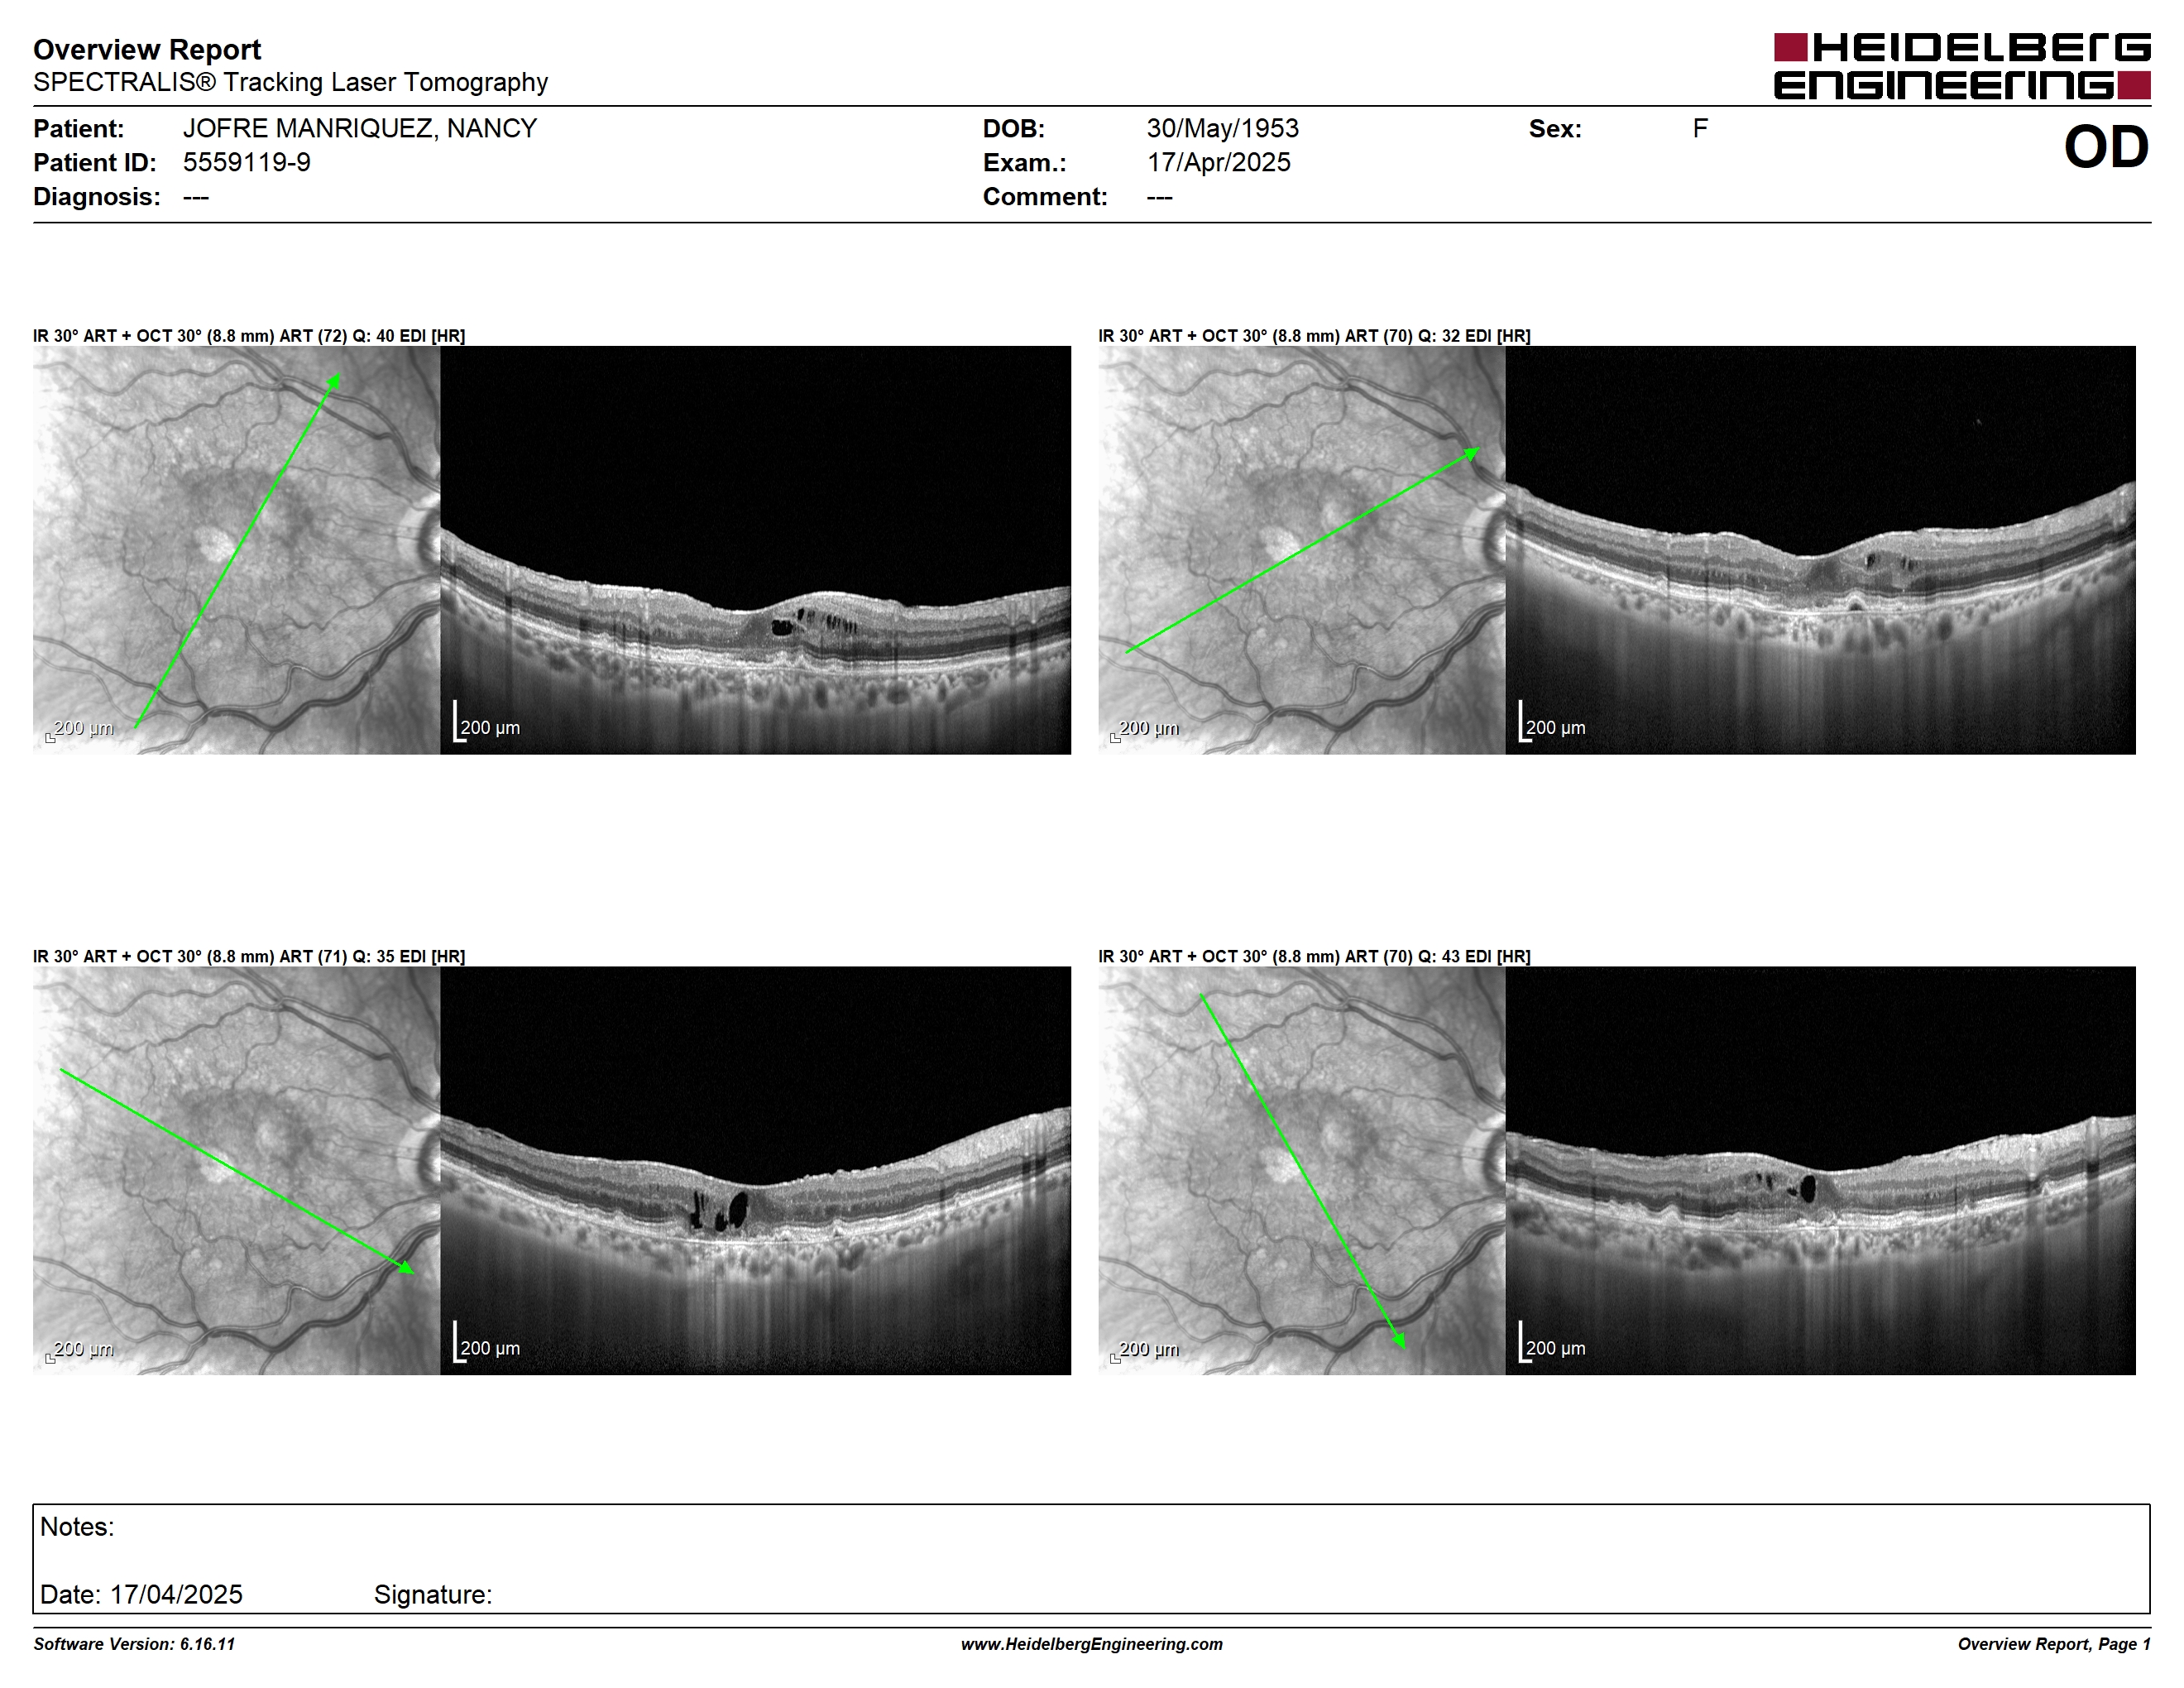Click the scan caption with Q: 40
Screen dimensions: 2184x1688
pyautogui.click(x=249, y=336)
